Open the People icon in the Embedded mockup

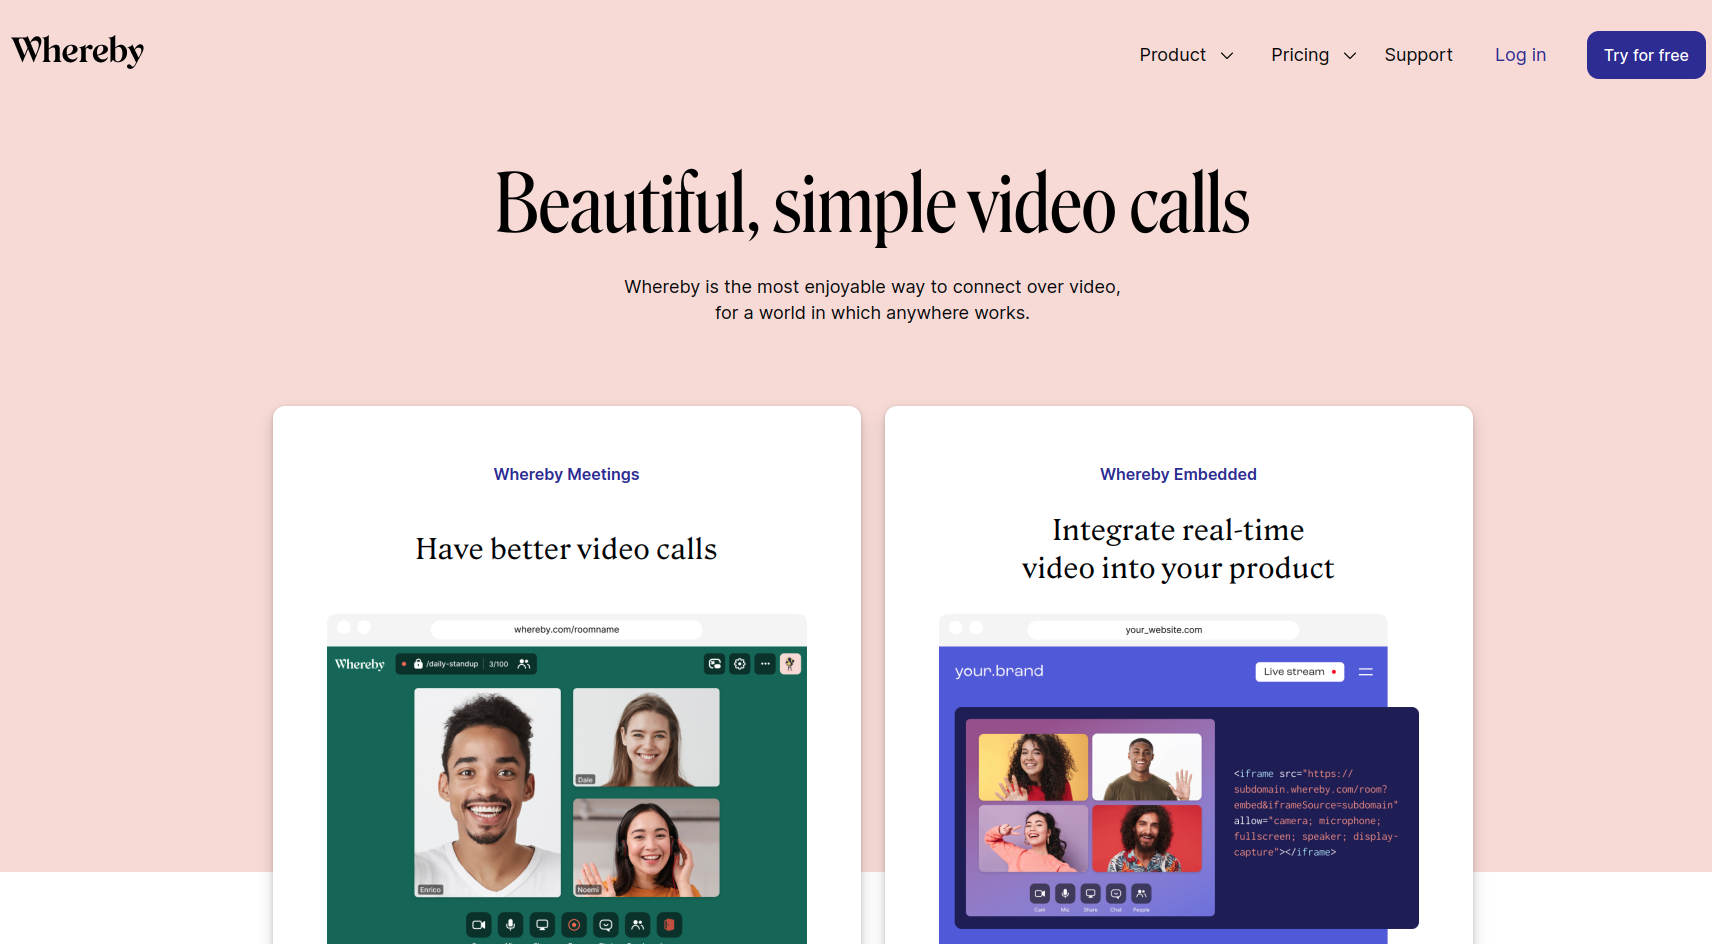pyautogui.click(x=1141, y=893)
